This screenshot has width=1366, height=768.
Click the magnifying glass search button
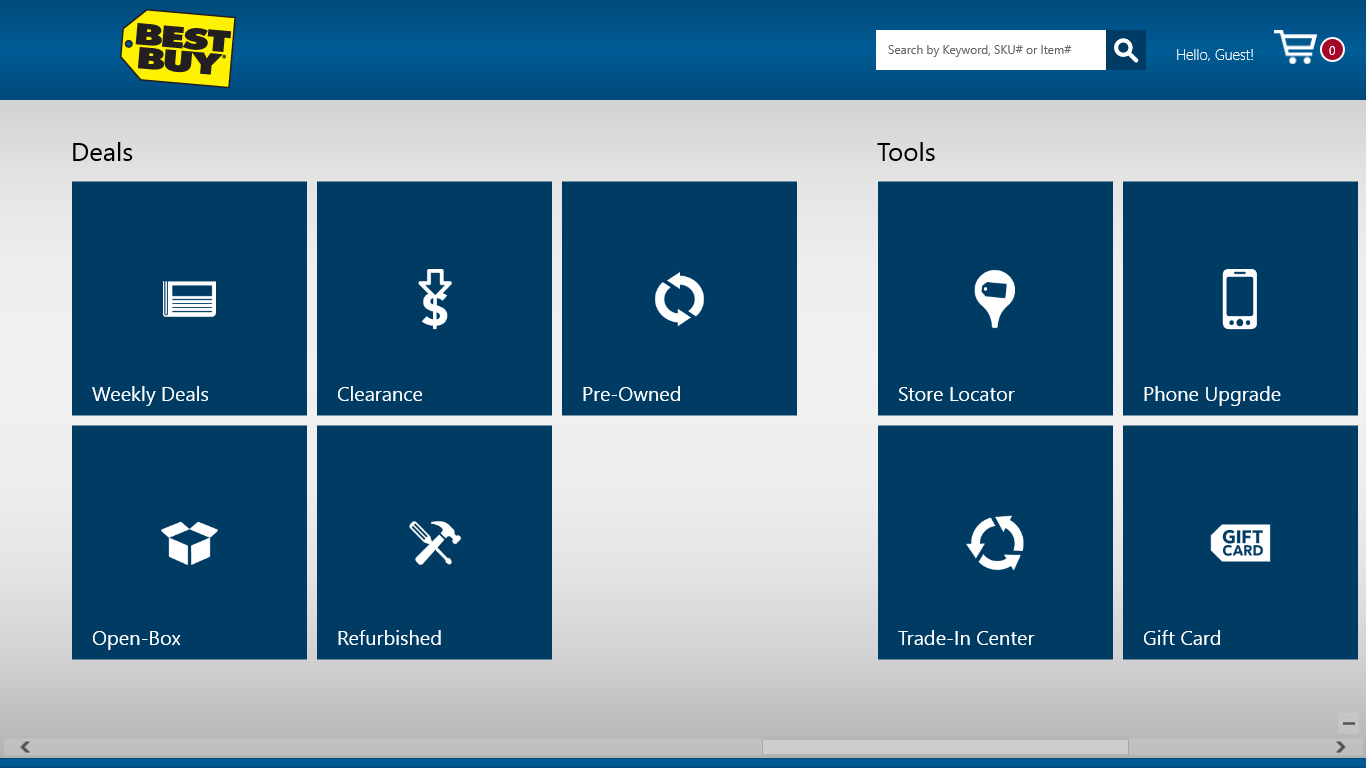1126,50
